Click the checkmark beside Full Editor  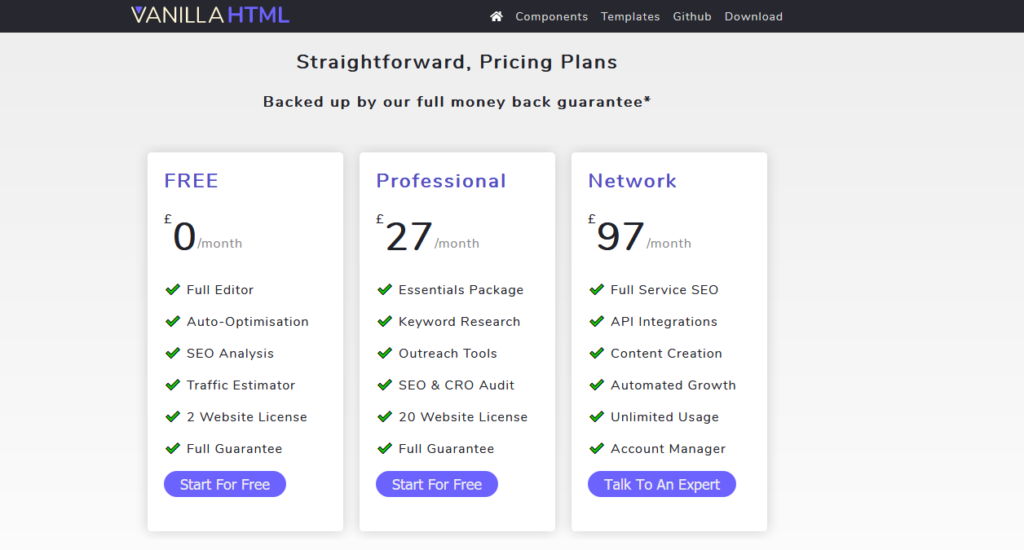tap(172, 289)
